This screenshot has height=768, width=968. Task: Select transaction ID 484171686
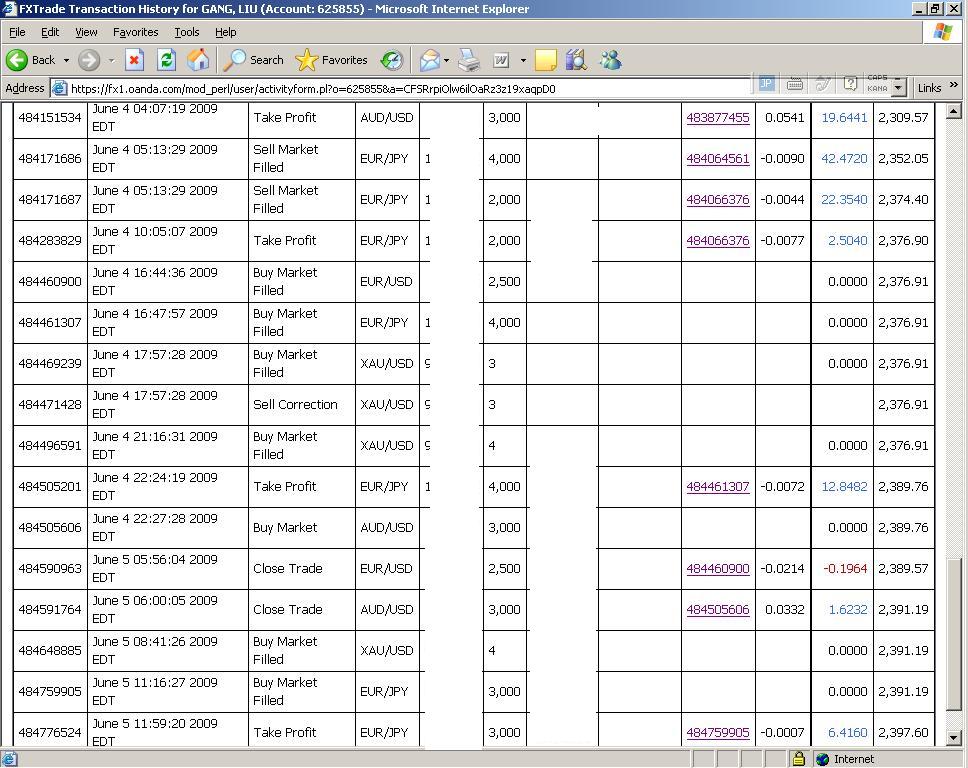coord(50,159)
